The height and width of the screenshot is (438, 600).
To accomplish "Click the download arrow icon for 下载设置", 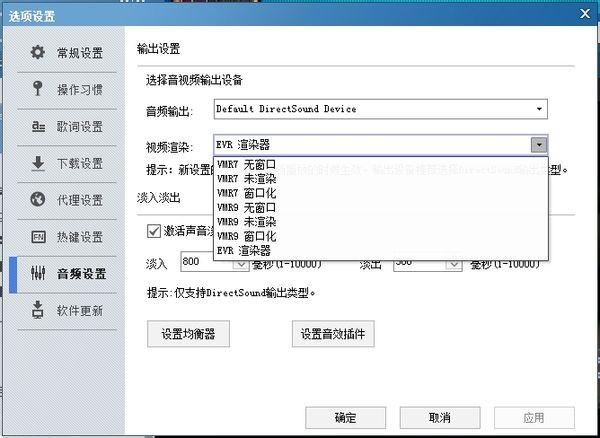I will pyautogui.click(x=38, y=163).
